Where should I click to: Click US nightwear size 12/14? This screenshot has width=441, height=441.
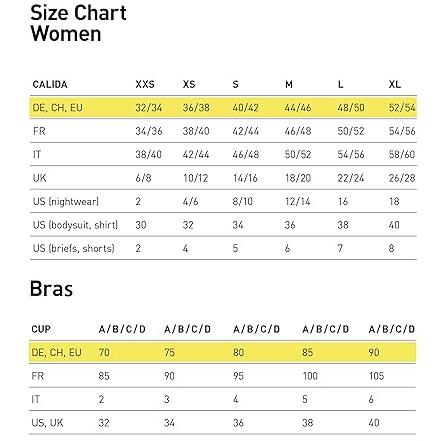click(297, 201)
